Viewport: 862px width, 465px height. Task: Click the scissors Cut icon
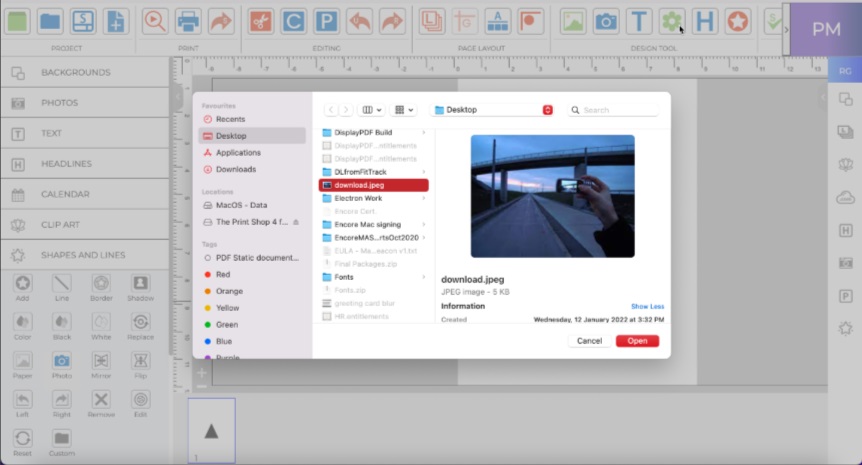(x=261, y=22)
